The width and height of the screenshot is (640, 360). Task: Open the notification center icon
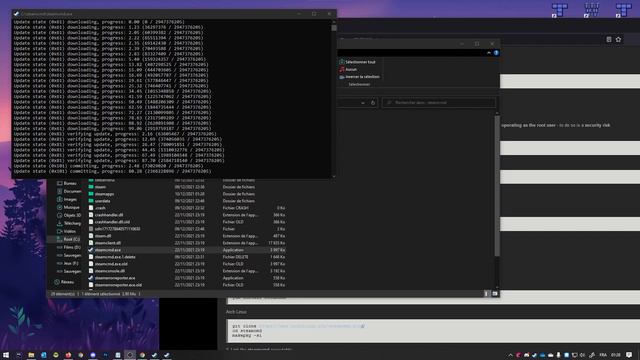click(629, 355)
